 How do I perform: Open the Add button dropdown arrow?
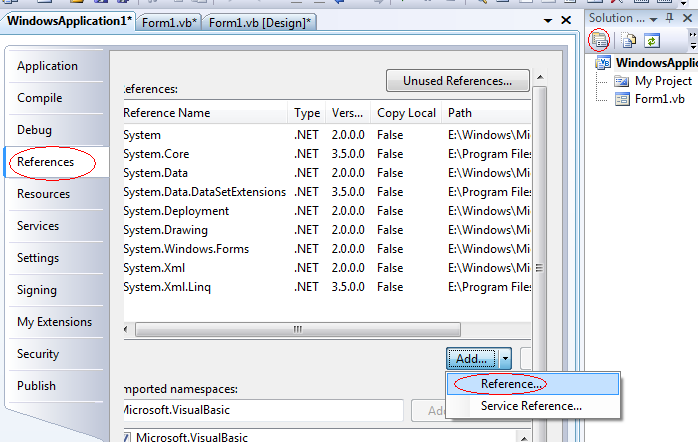[505, 358]
